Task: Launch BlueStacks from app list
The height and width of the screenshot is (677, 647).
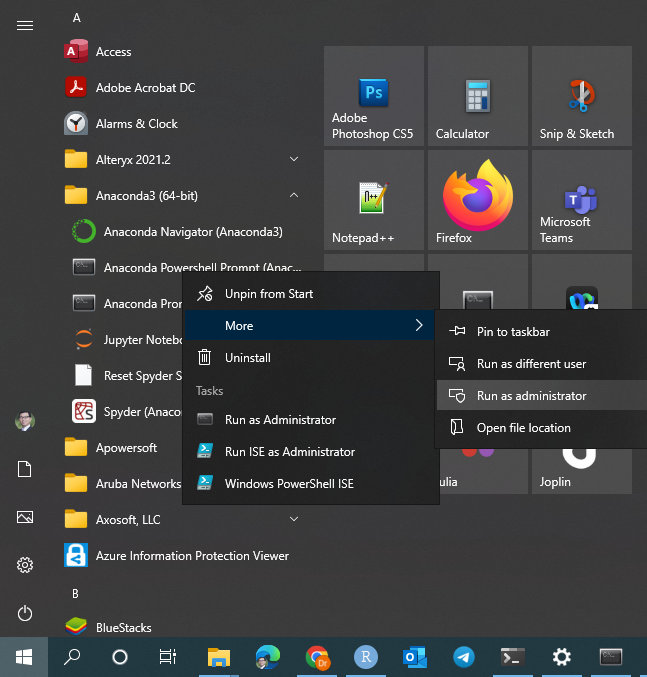Action: click(181, 627)
